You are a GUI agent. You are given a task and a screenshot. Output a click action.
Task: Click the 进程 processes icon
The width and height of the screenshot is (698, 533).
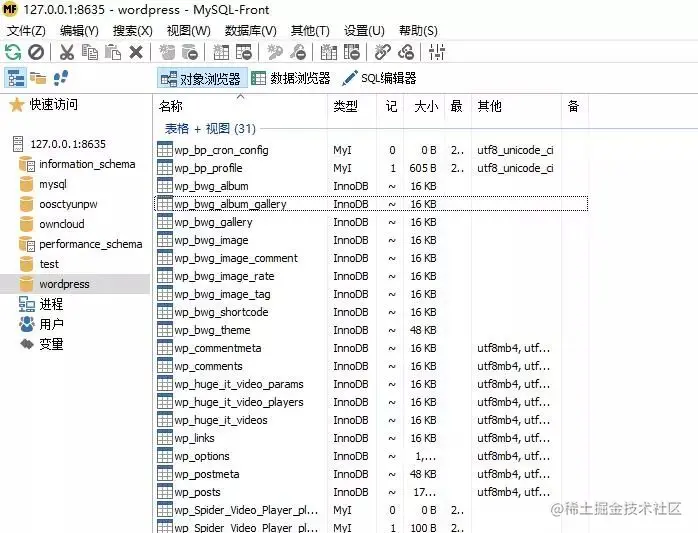(x=27, y=304)
